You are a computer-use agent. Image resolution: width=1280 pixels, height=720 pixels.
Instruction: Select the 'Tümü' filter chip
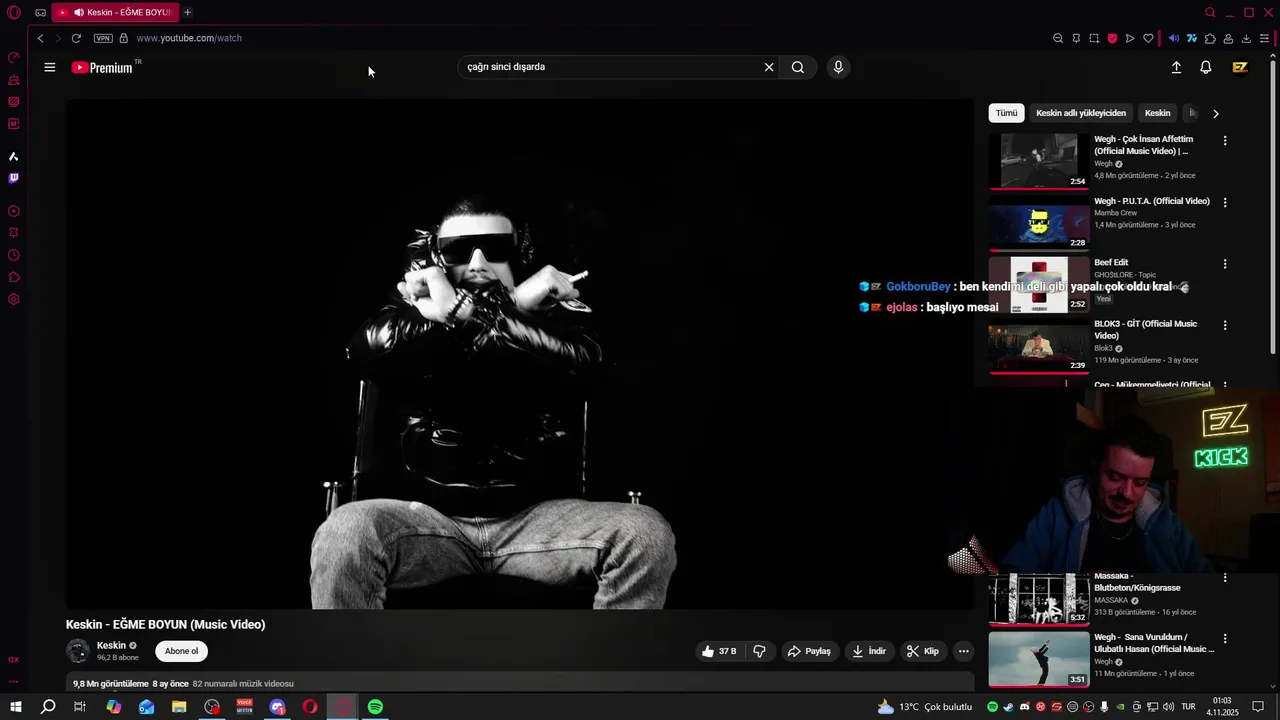click(1006, 113)
